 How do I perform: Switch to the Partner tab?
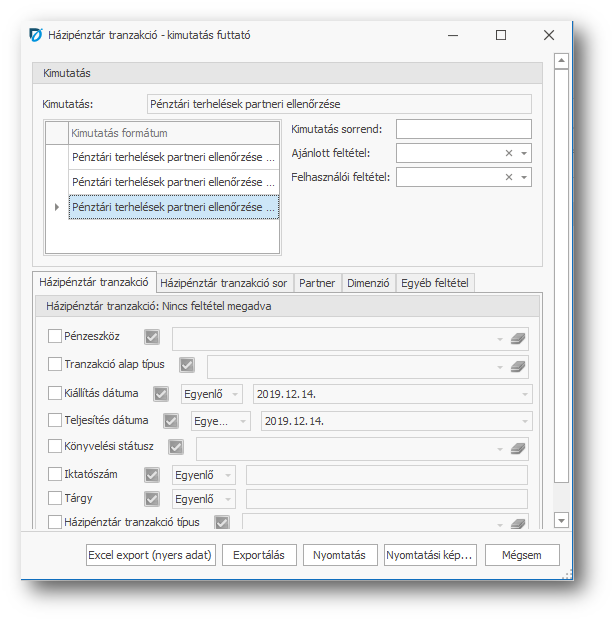click(x=317, y=283)
